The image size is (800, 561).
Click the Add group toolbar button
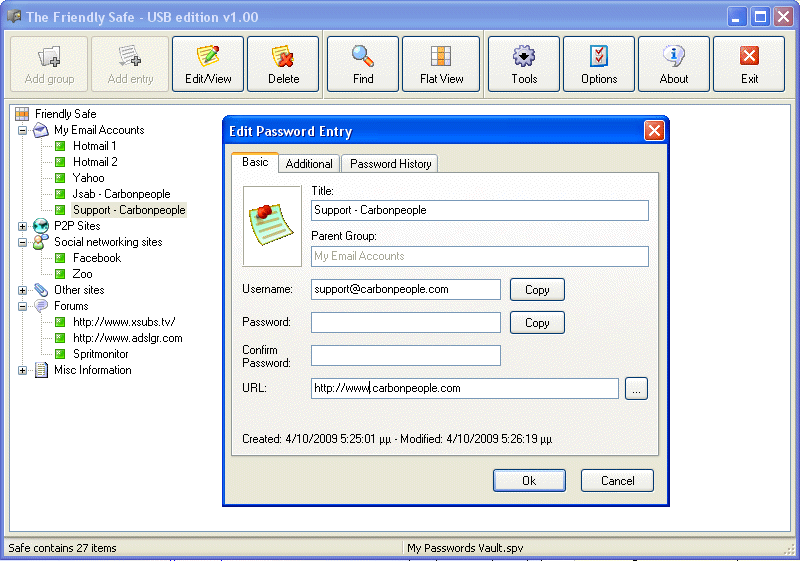tap(49, 64)
